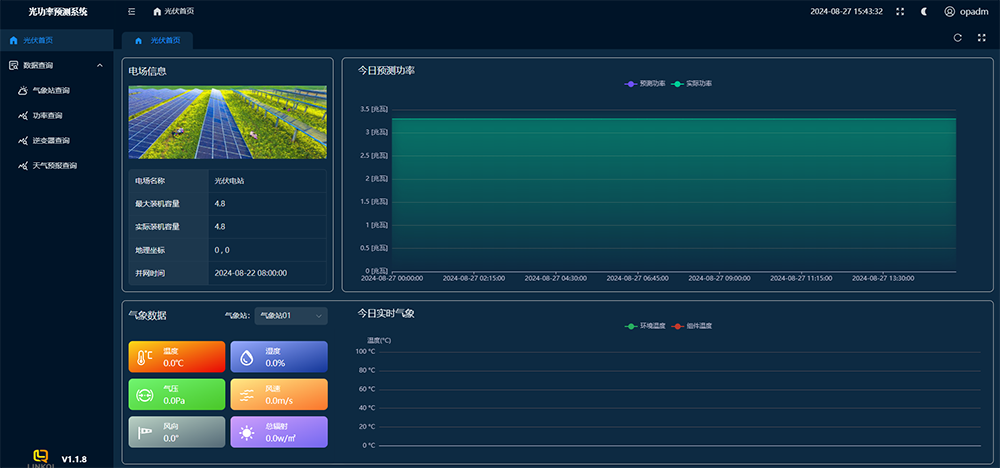
Task: Click the refresh icon in the tab bar
Action: 957,38
